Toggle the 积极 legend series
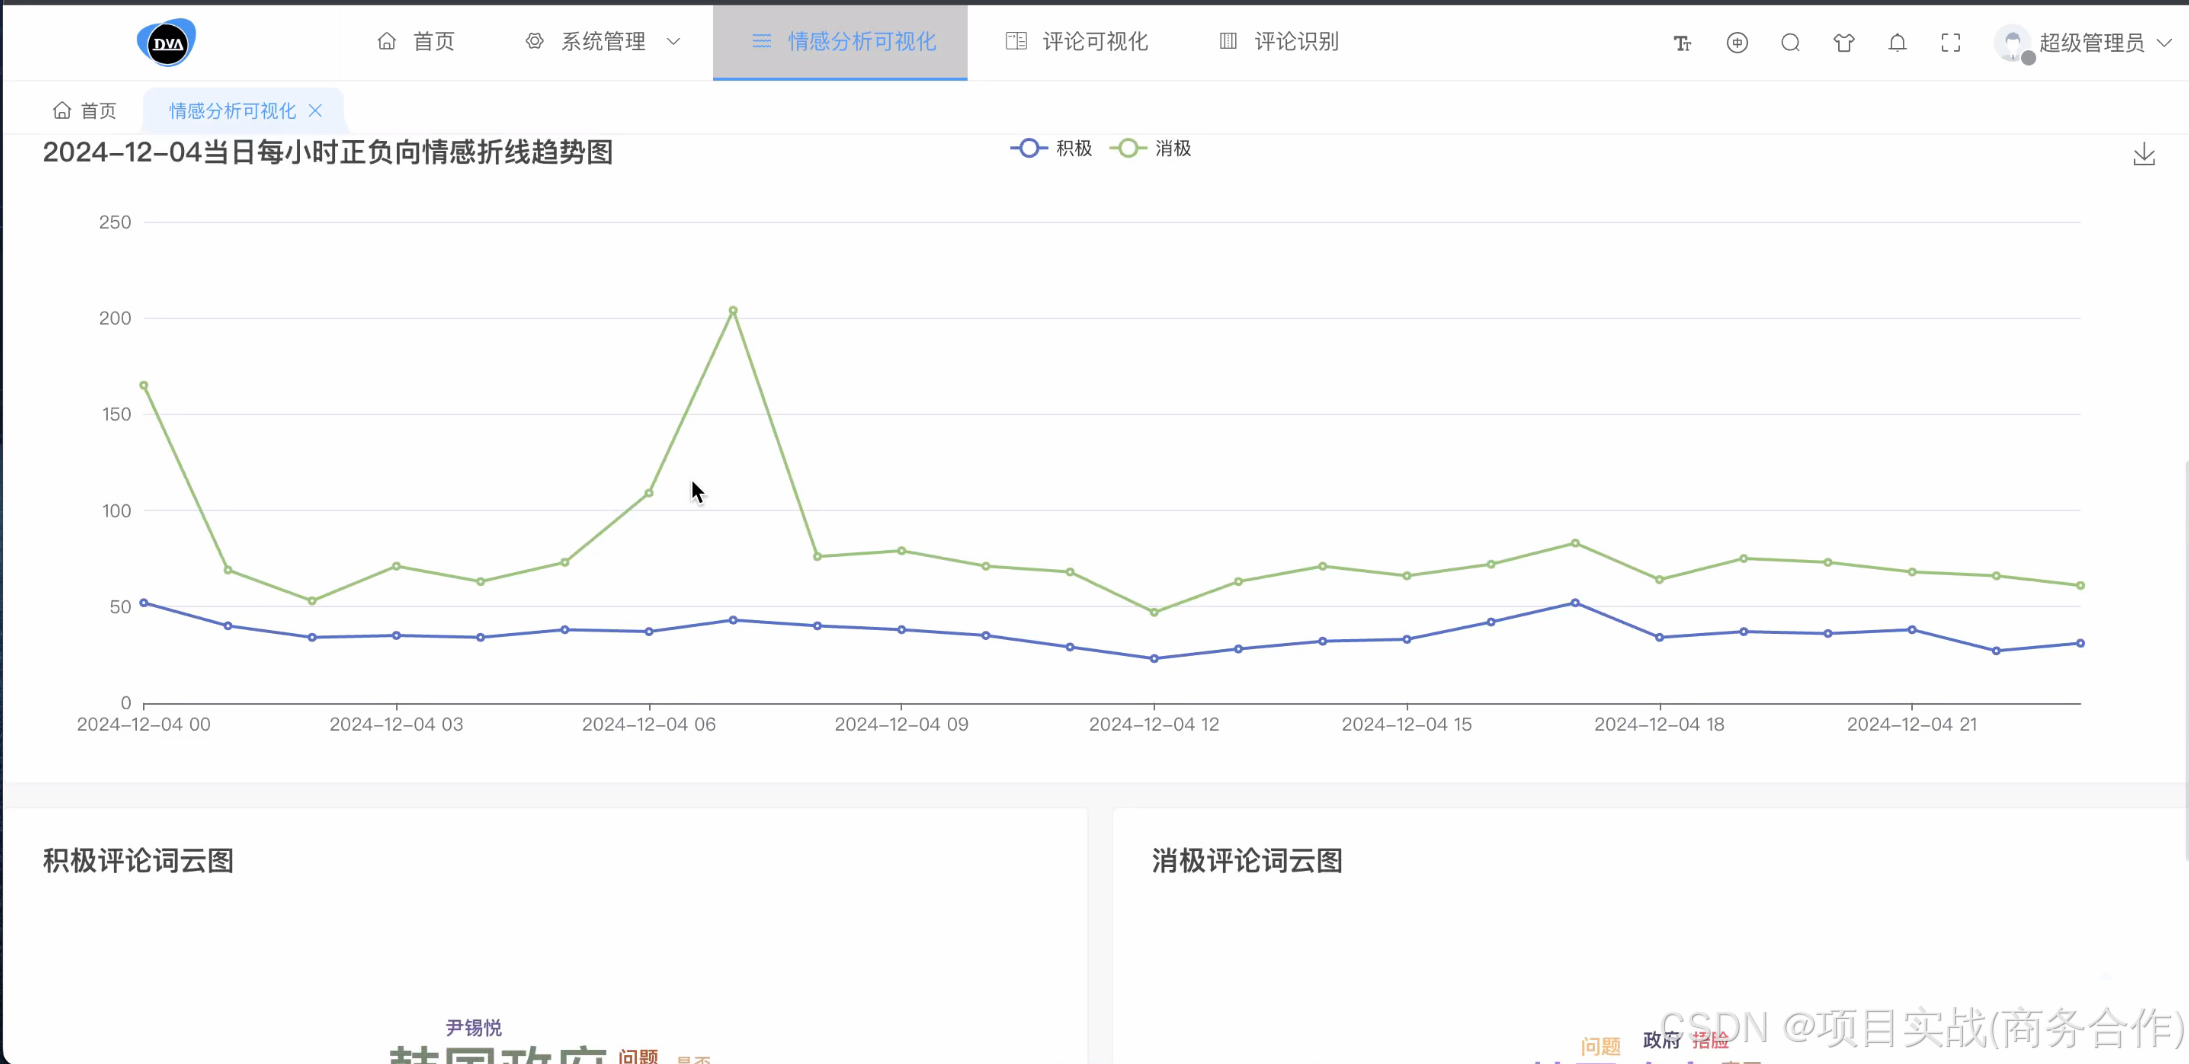The height and width of the screenshot is (1064, 2189). pyautogui.click(x=1052, y=148)
